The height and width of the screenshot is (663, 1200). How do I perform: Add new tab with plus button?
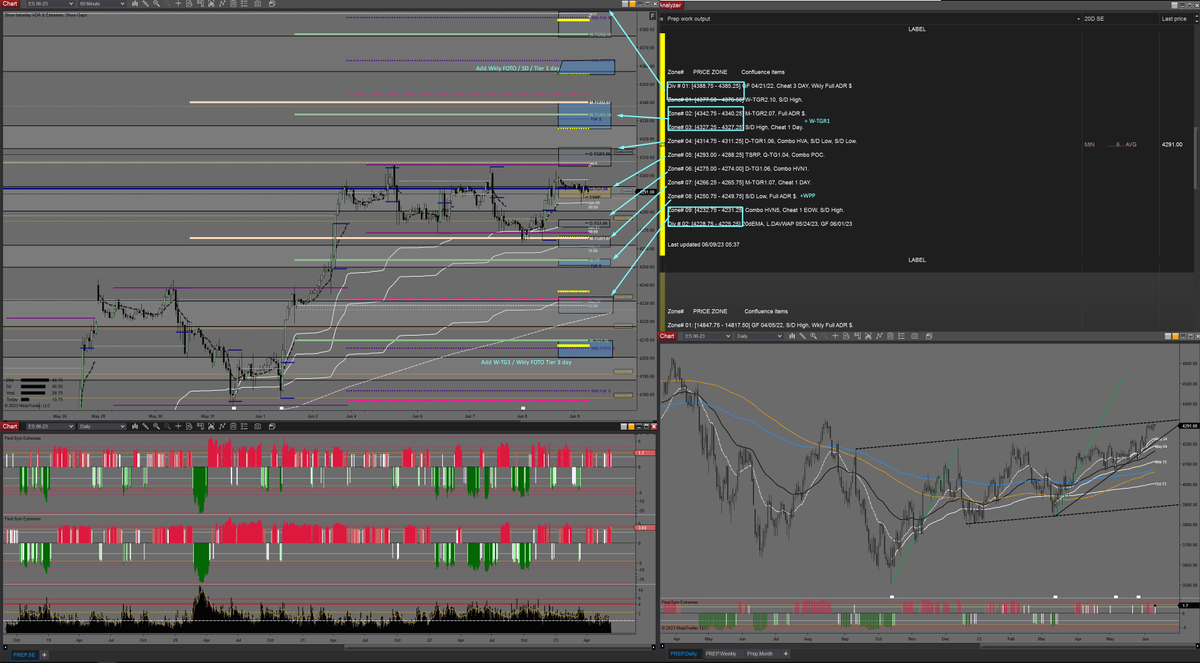[786, 654]
